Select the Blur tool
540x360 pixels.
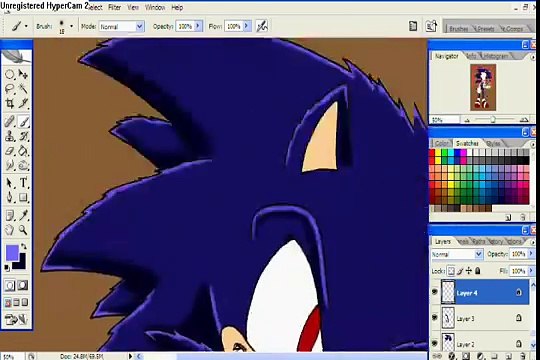10,166
